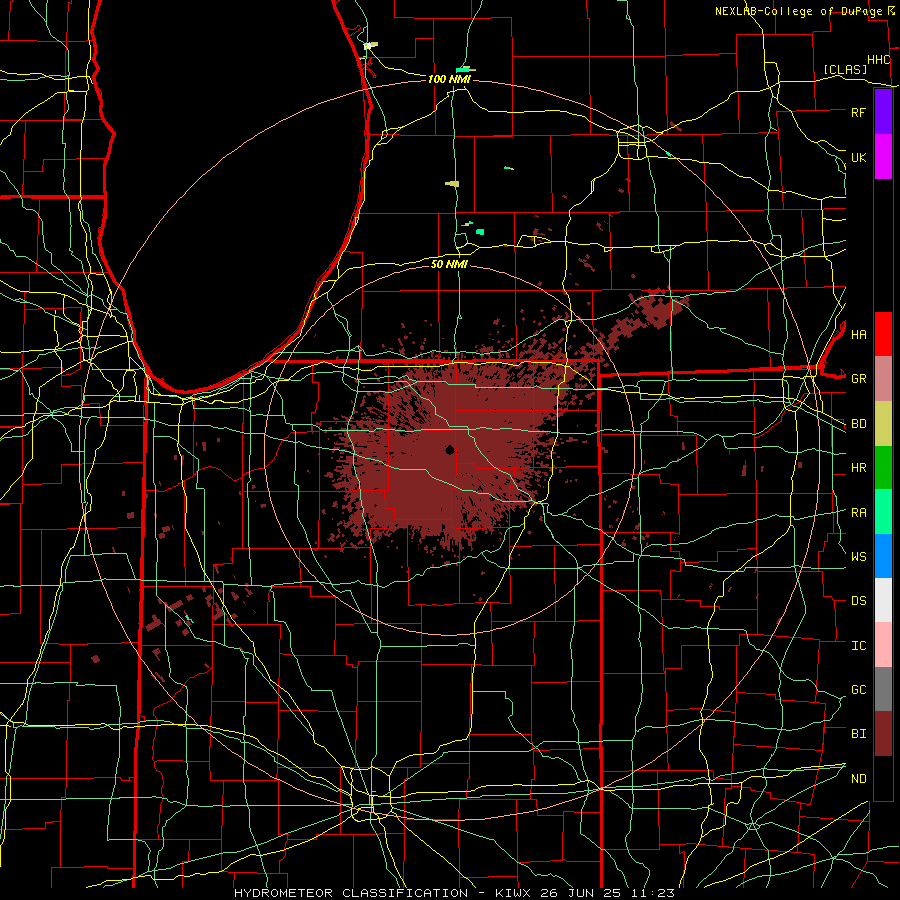Click the brown BI legend swatch
Screen dimensions: 900x900
point(883,734)
